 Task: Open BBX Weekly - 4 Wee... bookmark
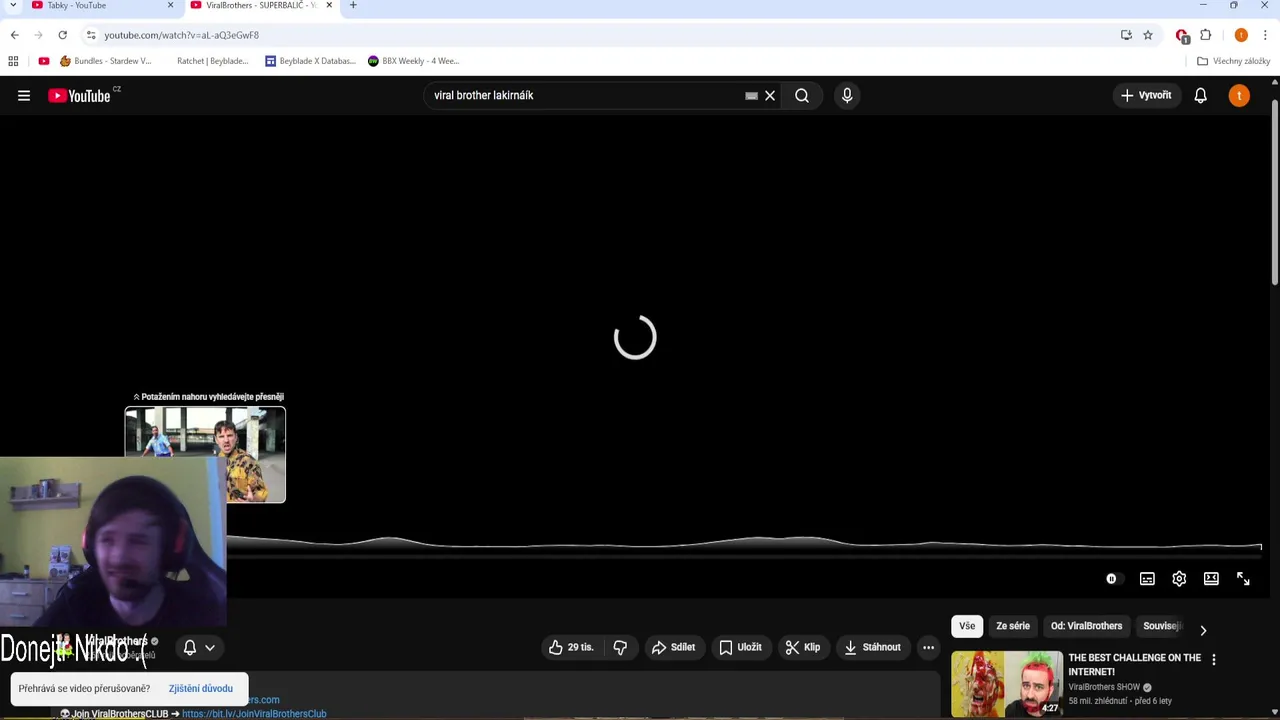pos(413,61)
